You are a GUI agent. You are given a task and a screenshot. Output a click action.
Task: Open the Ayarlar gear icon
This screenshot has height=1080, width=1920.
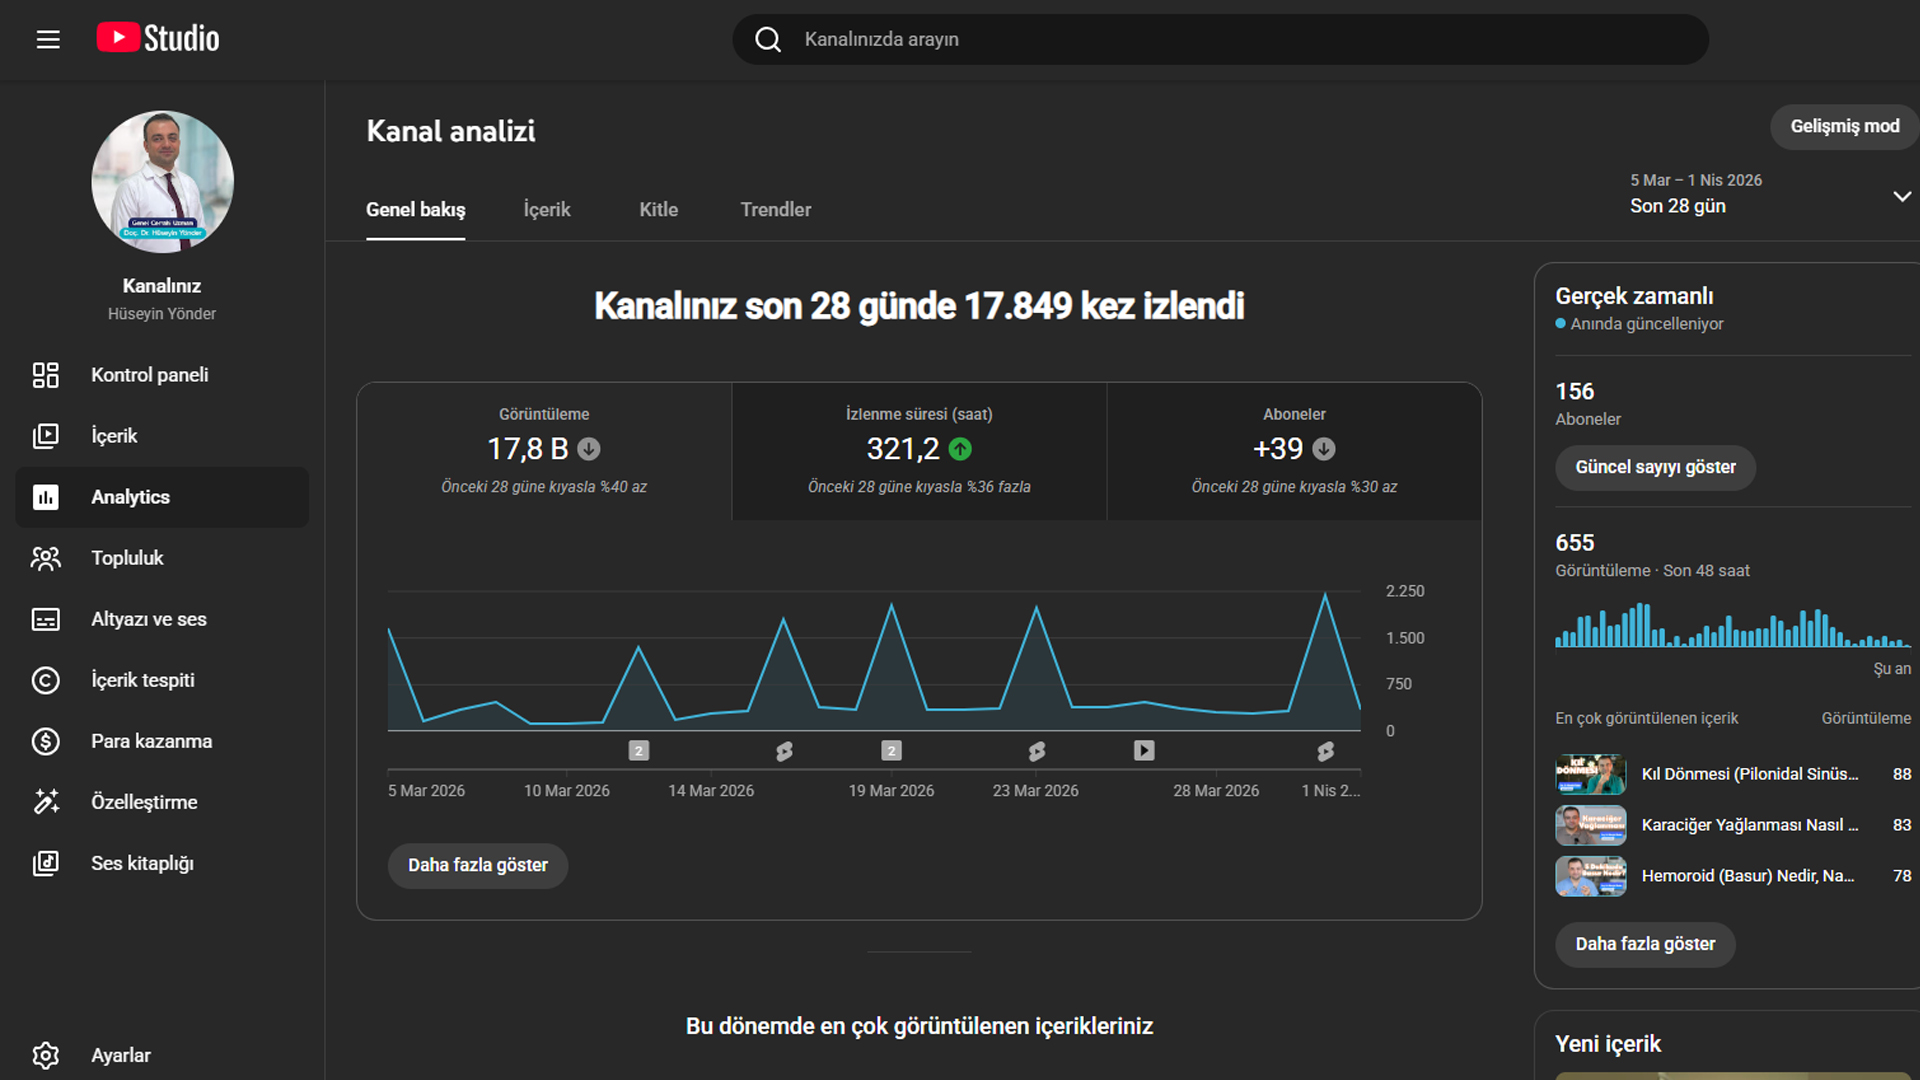click(46, 1055)
